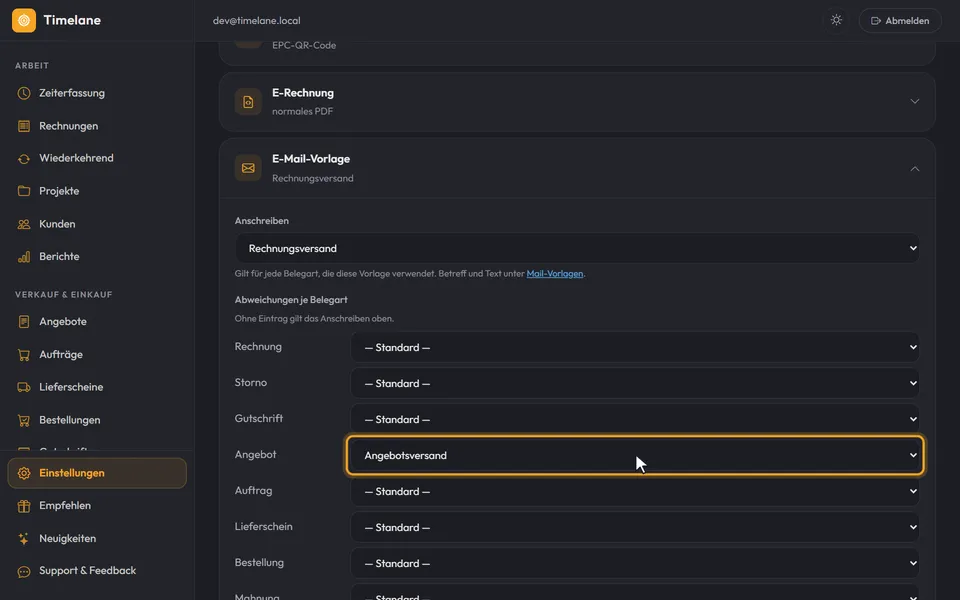Click the Berichte bar chart icon
960x600 pixels.
[24, 257]
